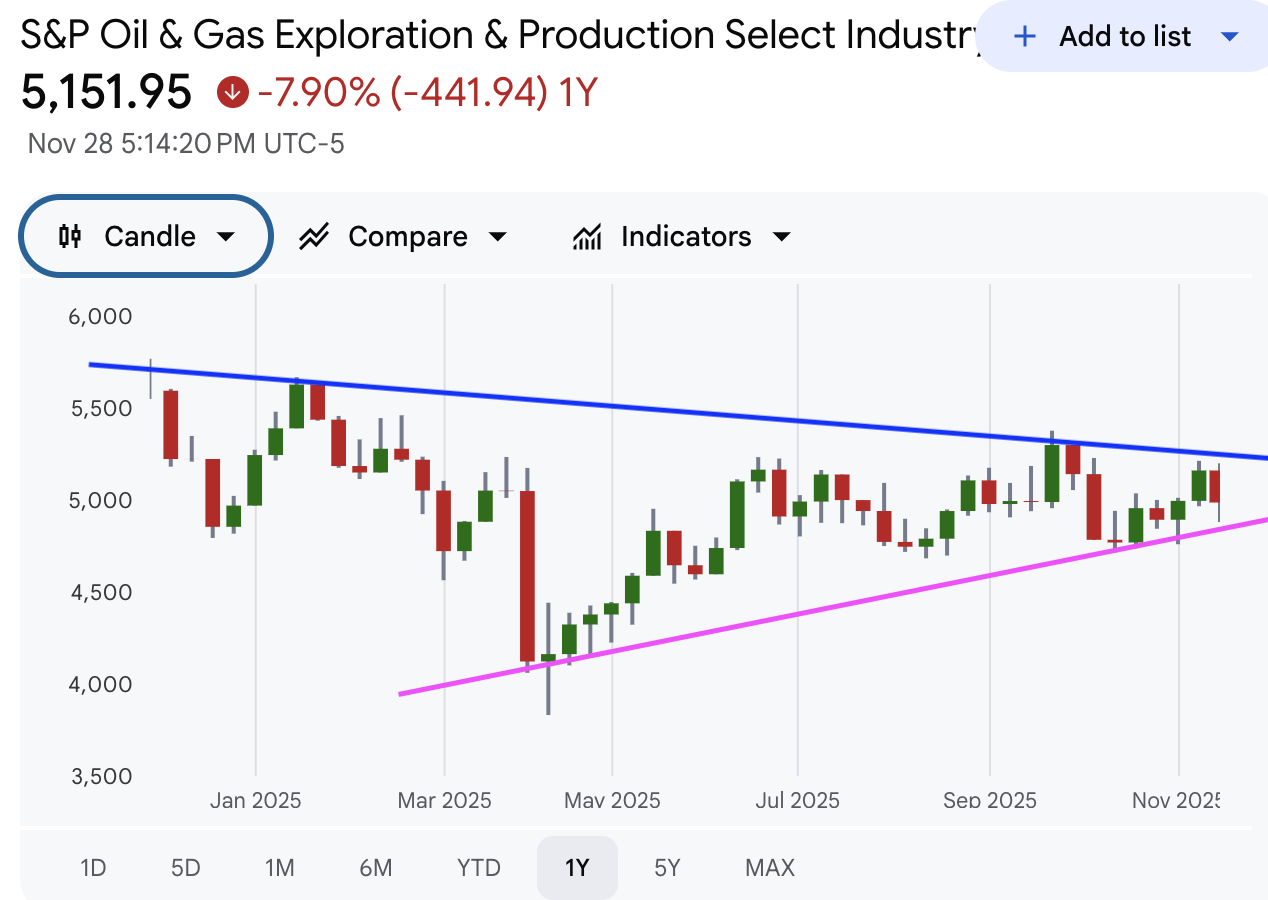This screenshot has width=1268, height=900.
Task: Open the Candle dropdown arrow
Action: pyautogui.click(x=226, y=237)
